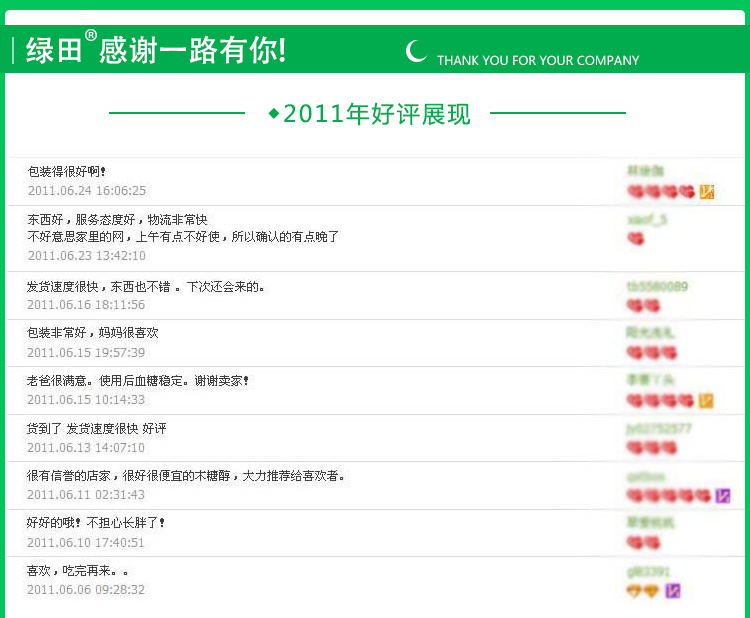The width and height of the screenshot is (750, 618).
Task: Open reviewer name beside 东西好，服务态度好 review
Action: tap(647, 220)
